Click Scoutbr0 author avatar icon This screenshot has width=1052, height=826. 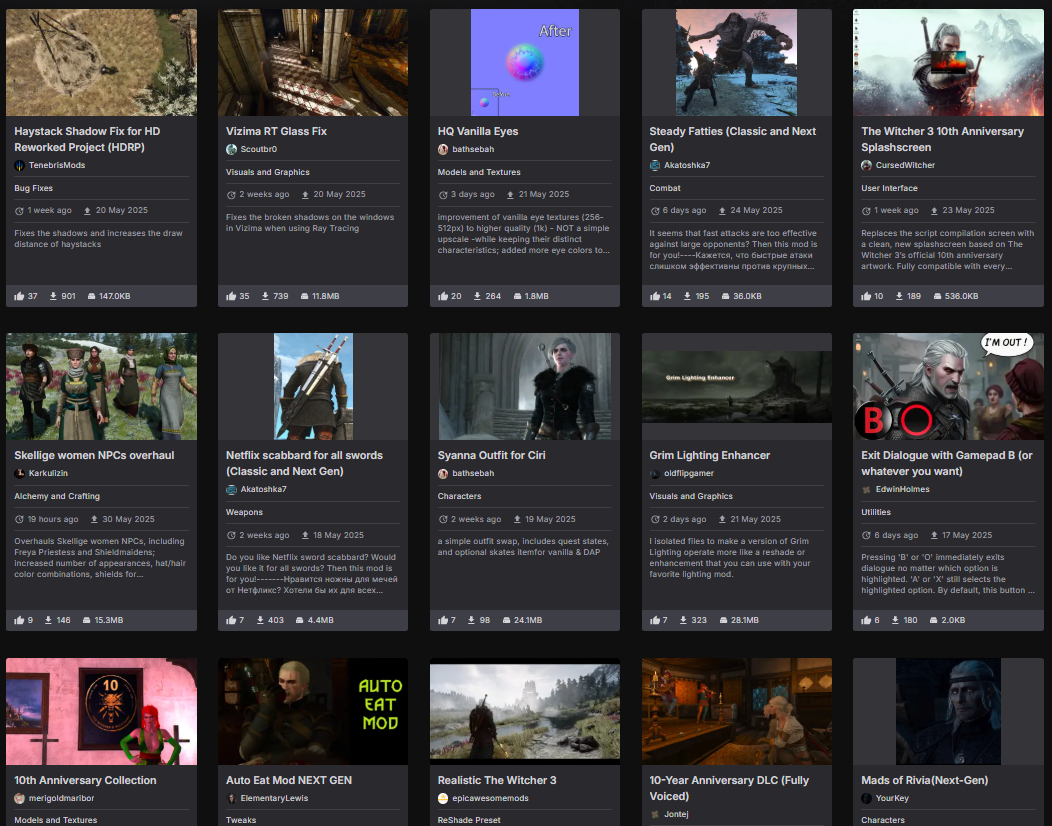click(231, 149)
